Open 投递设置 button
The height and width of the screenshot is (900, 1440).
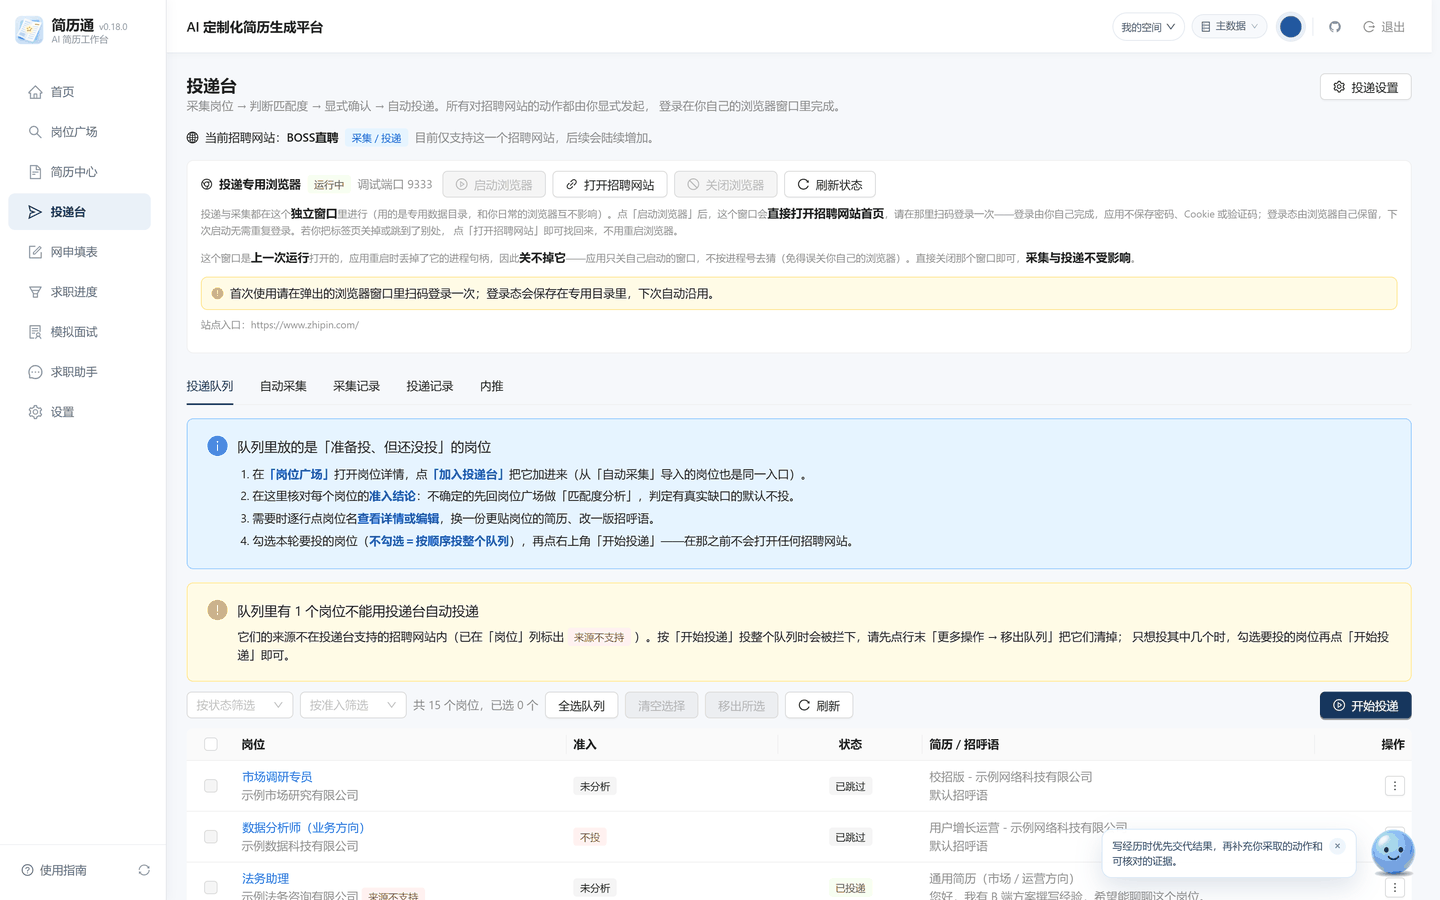pyautogui.click(x=1365, y=87)
